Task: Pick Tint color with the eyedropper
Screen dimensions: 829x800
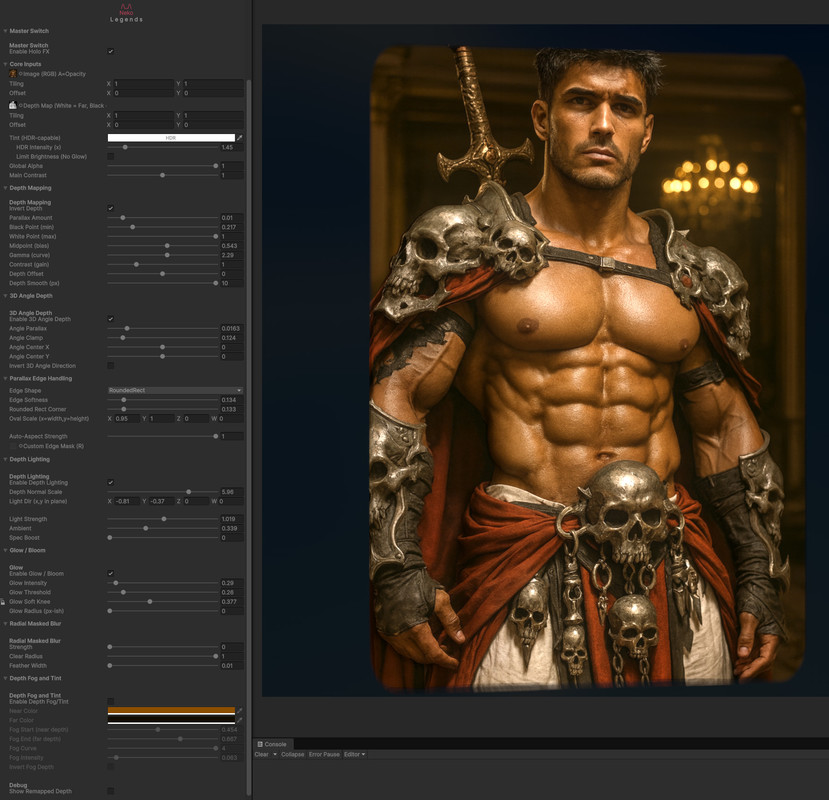Action: point(240,137)
